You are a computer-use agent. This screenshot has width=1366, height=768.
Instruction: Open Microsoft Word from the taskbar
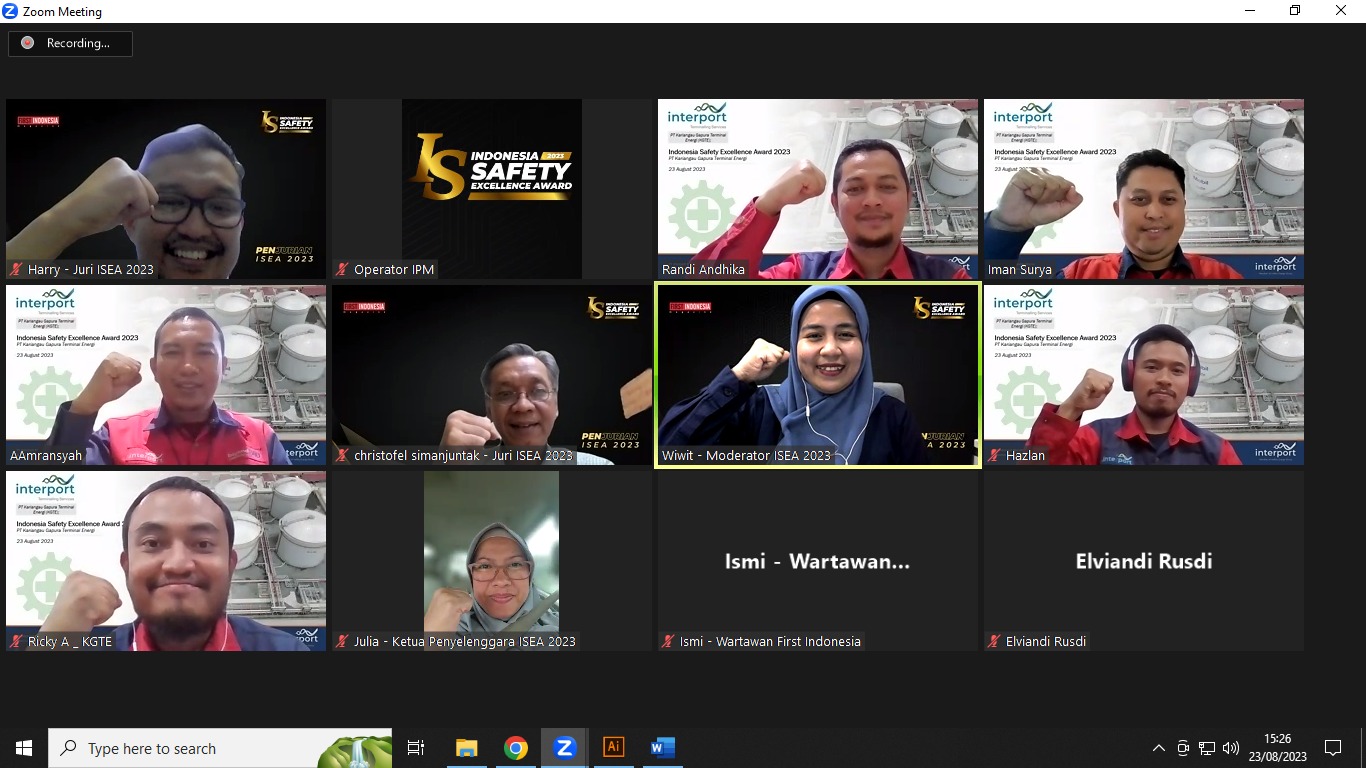[663, 748]
